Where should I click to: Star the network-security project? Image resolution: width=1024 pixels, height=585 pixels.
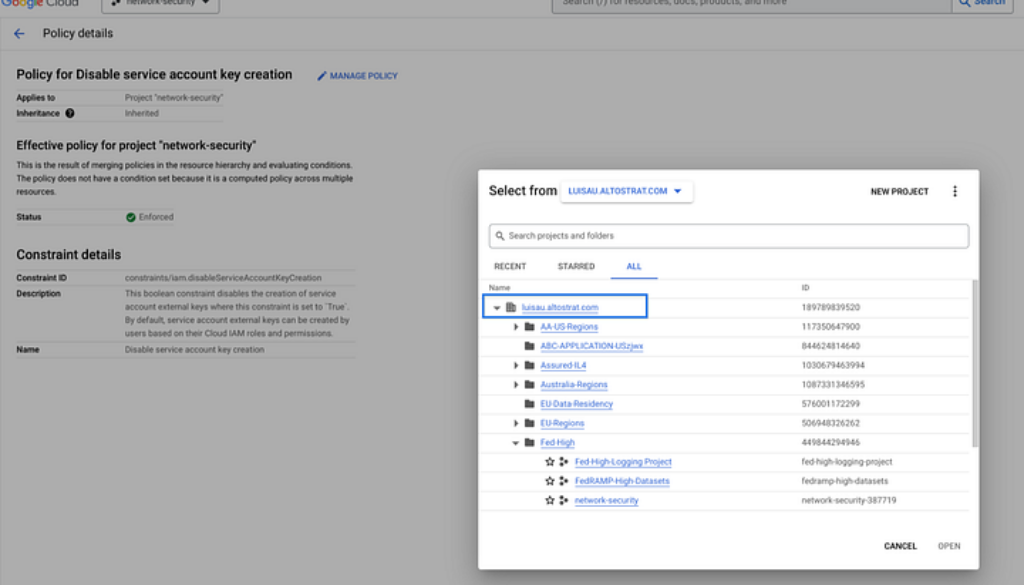pos(549,500)
